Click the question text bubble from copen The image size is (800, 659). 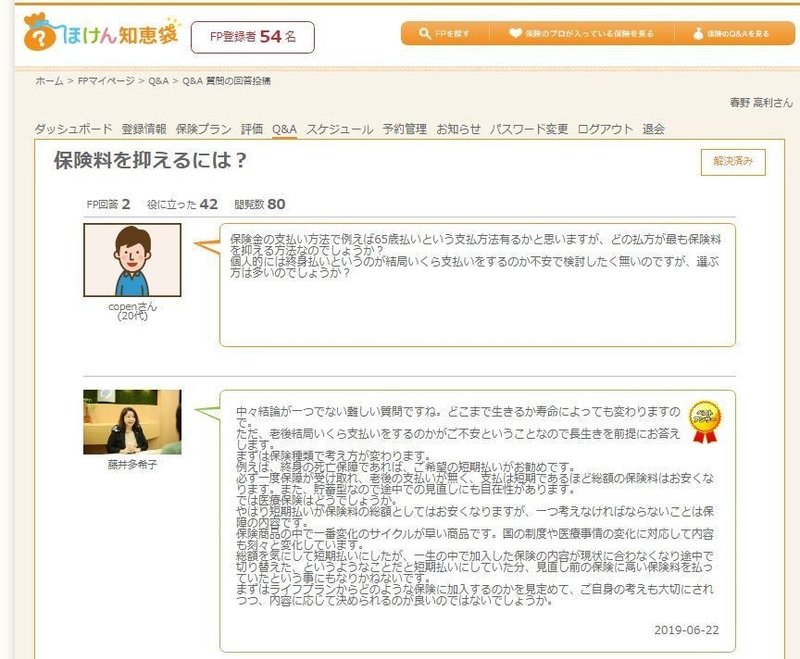[478, 285]
